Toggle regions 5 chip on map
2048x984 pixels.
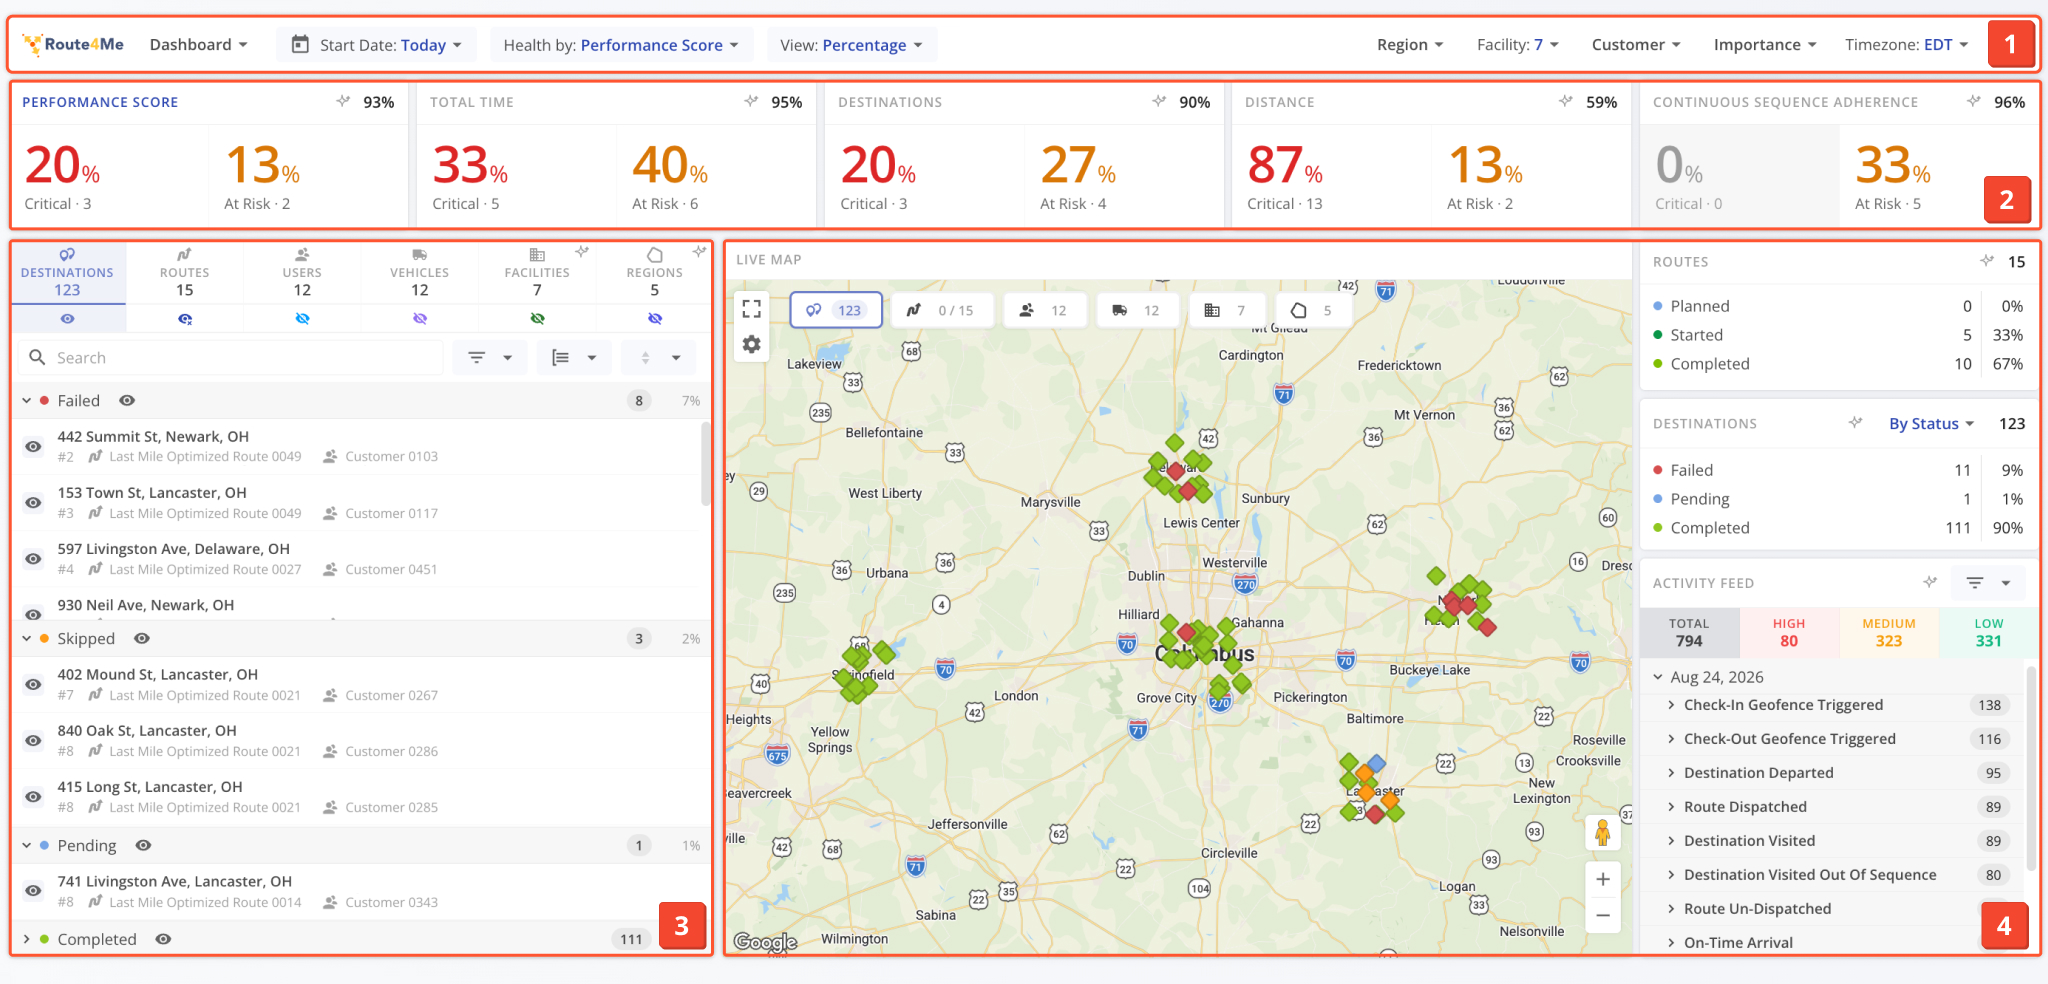[1312, 310]
